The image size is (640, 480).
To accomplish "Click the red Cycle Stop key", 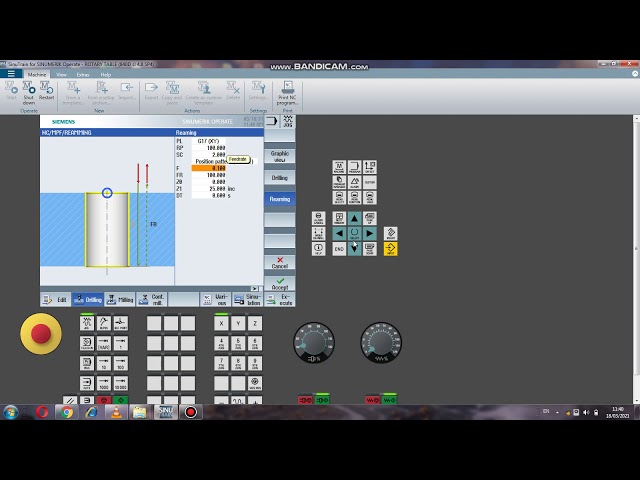I will pos(104,400).
